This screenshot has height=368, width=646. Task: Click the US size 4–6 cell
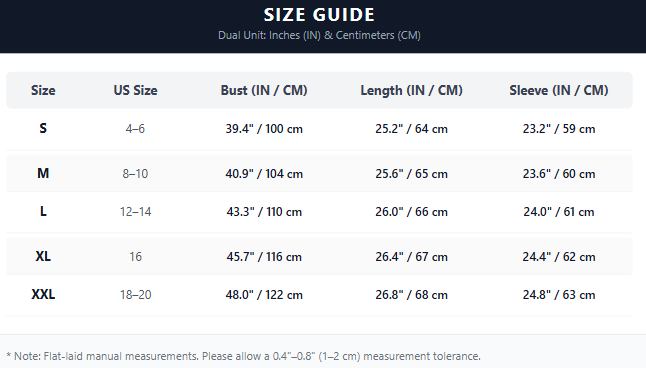(136, 129)
